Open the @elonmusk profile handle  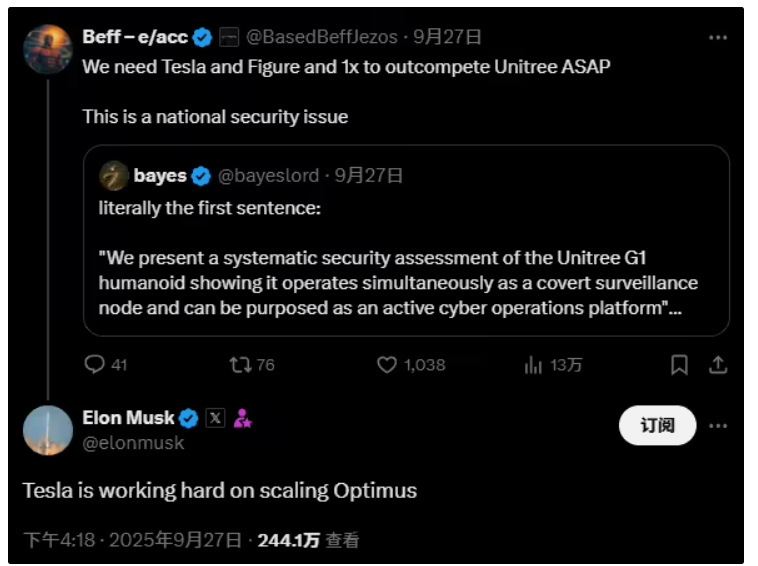coord(133,442)
